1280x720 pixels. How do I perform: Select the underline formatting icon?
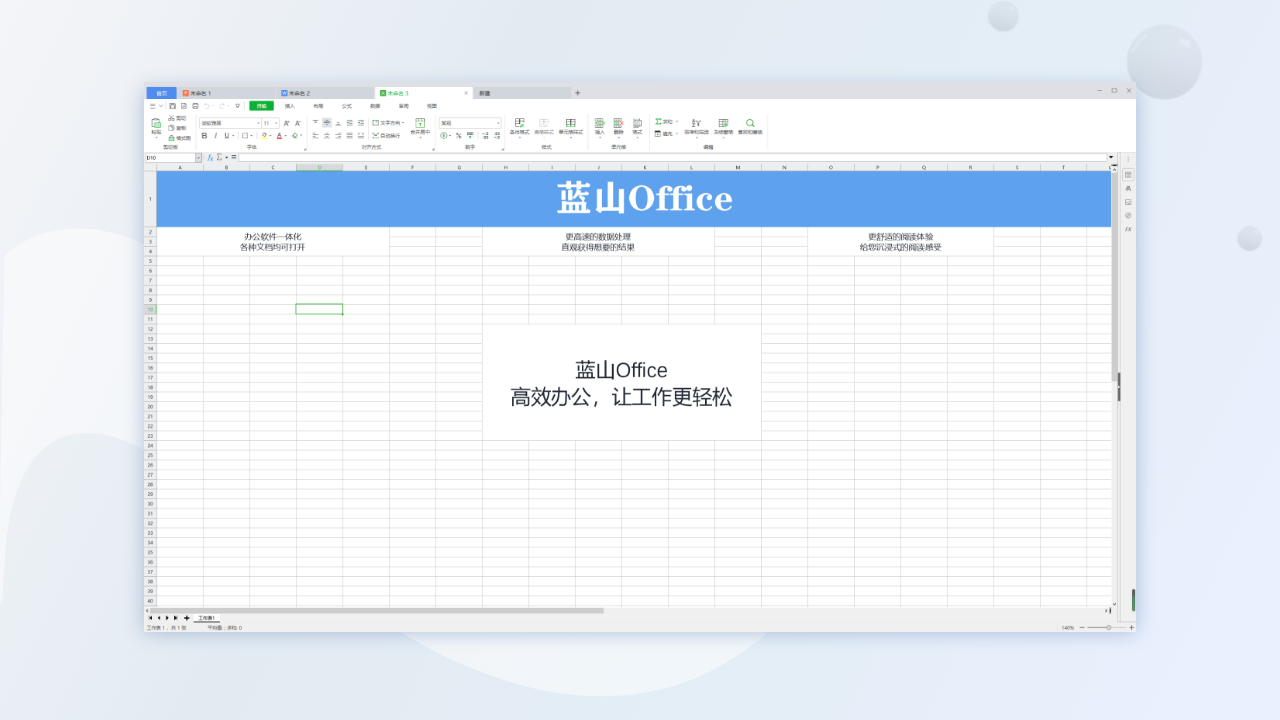click(226, 135)
